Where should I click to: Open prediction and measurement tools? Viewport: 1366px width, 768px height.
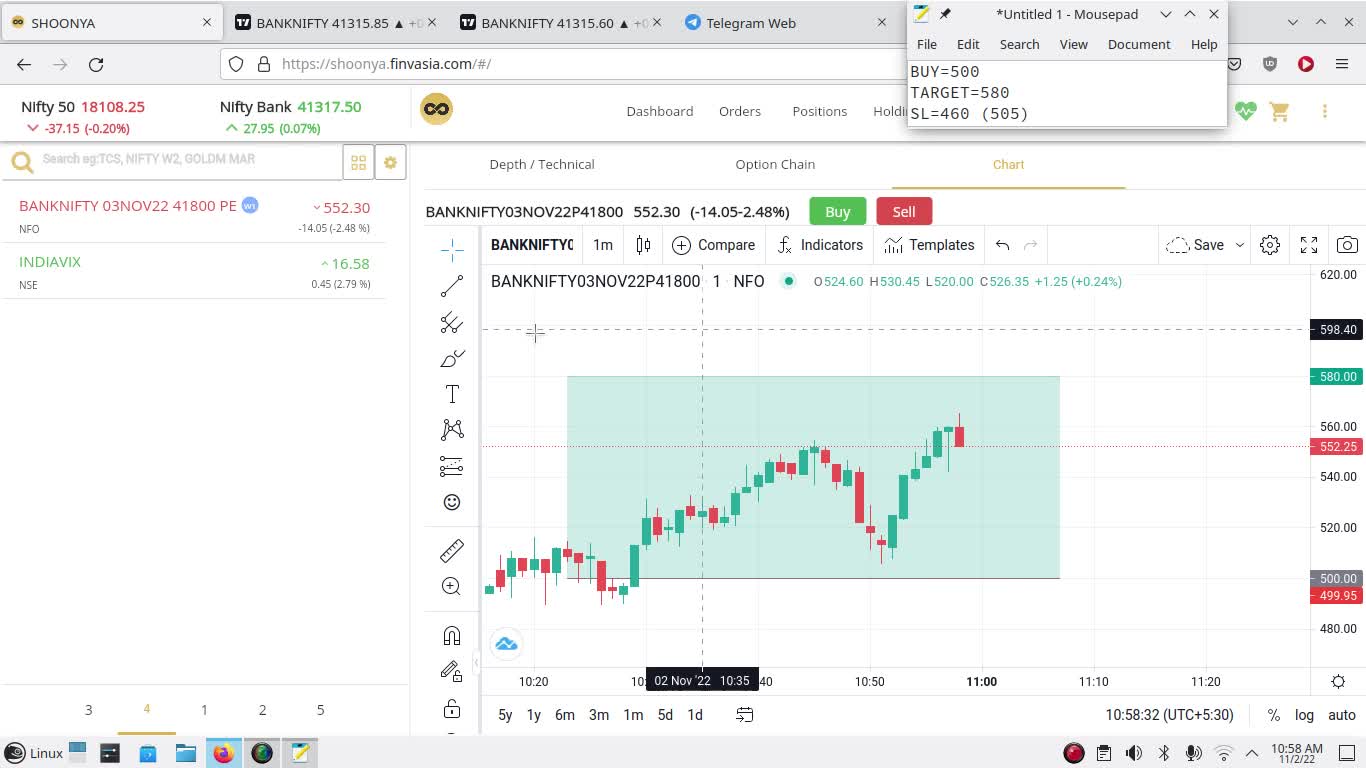click(x=452, y=466)
